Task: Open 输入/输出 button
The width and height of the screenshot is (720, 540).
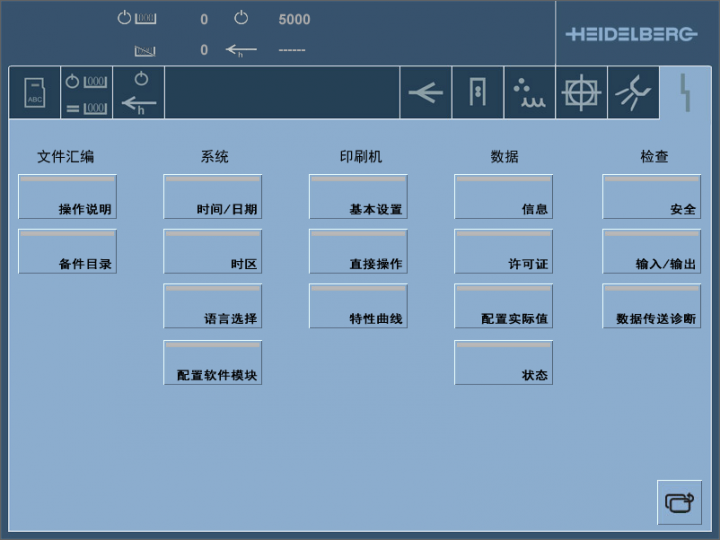Action: click(x=652, y=251)
